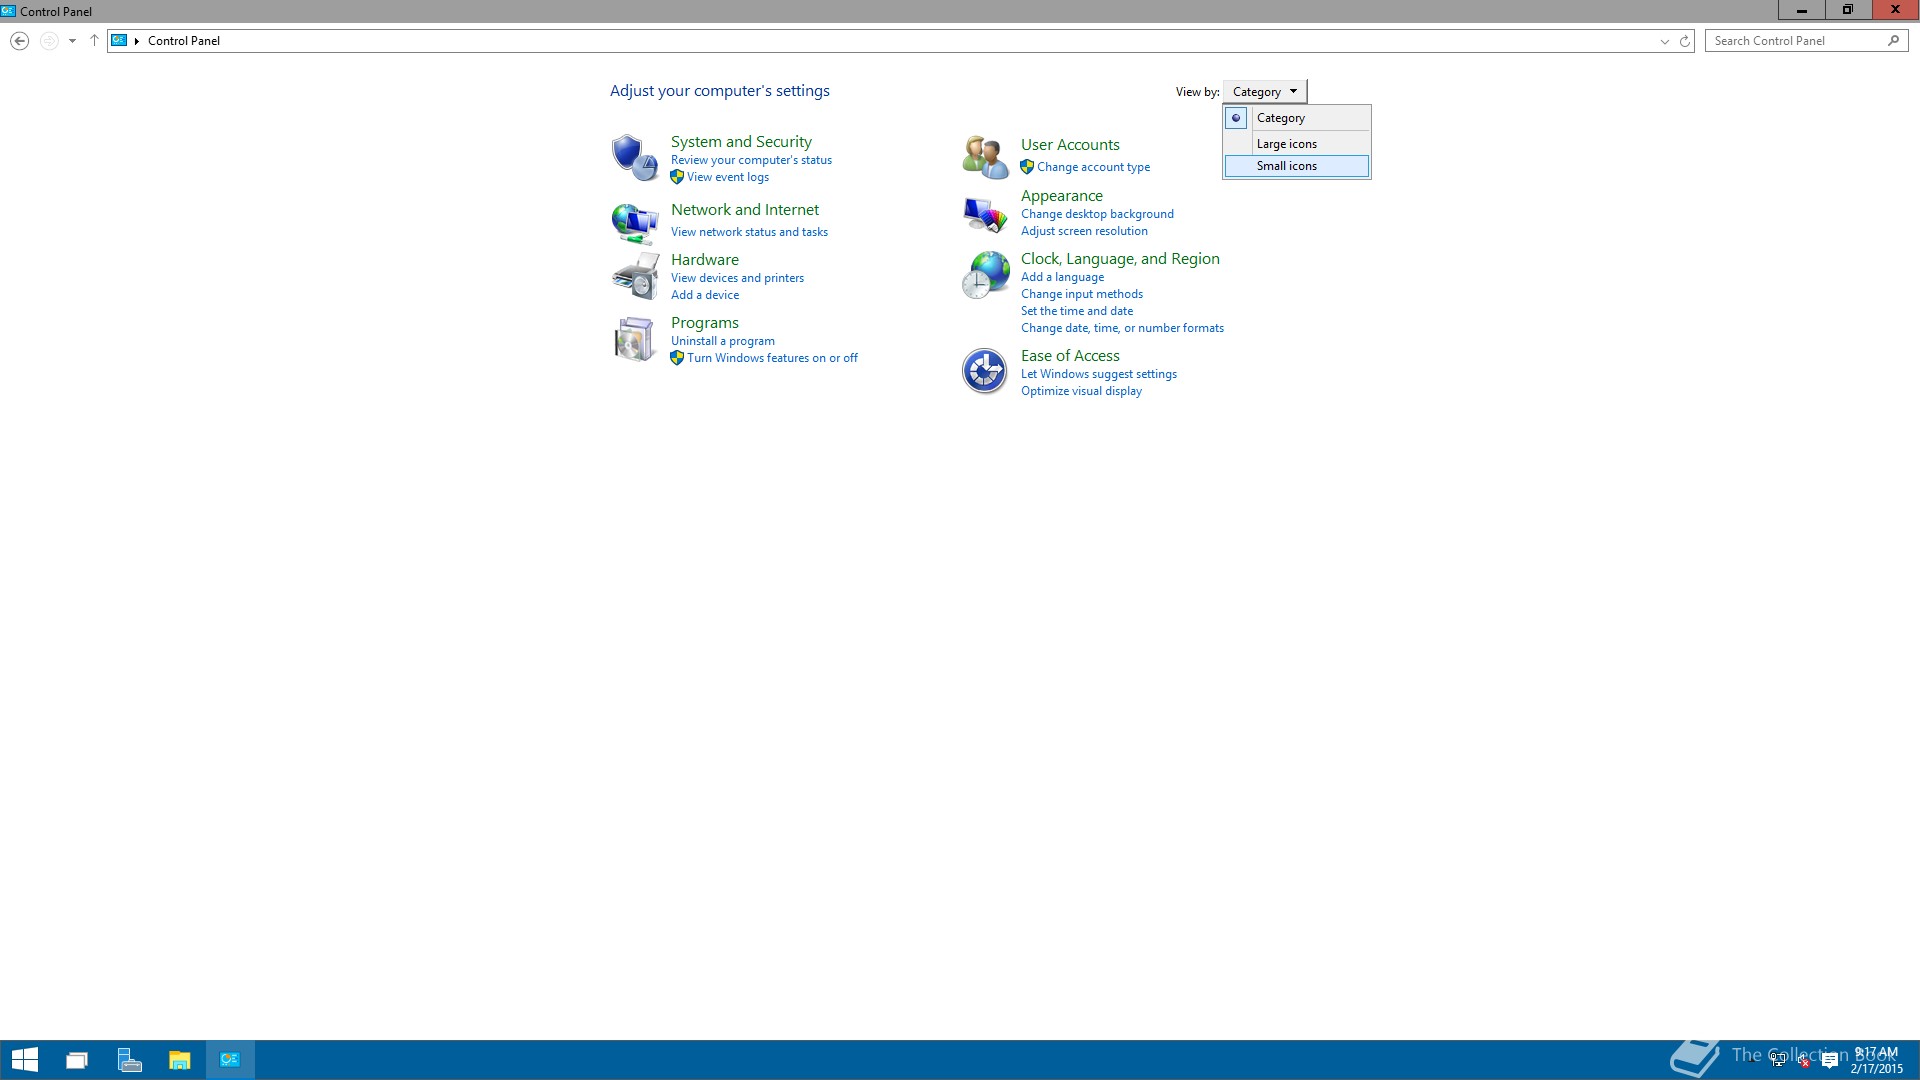Screen dimensions: 1920x1080
Task: Select the Category radio option in menu
Action: (1281, 118)
